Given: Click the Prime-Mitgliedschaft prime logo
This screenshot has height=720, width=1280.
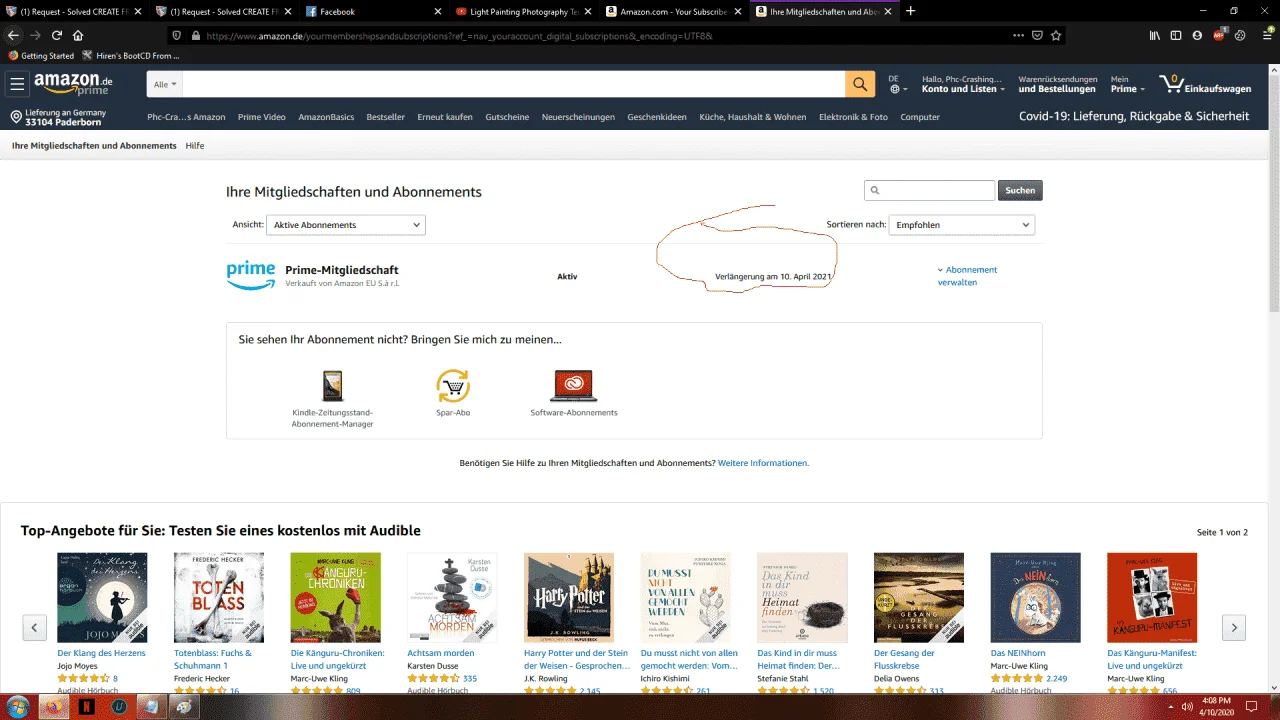Looking at the screenshot, I should coord(251,275).
